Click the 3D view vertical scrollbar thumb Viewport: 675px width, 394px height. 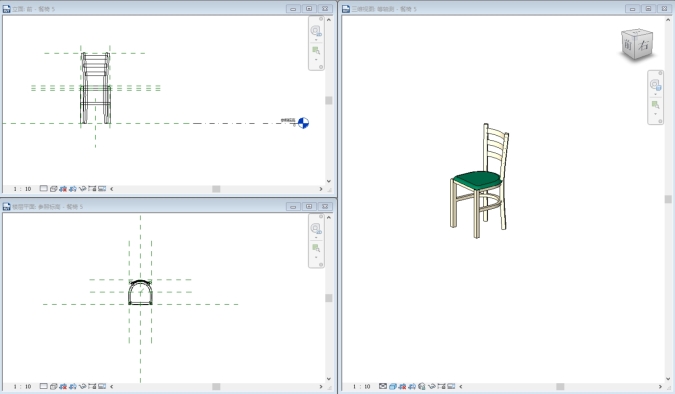coord(668,199)
